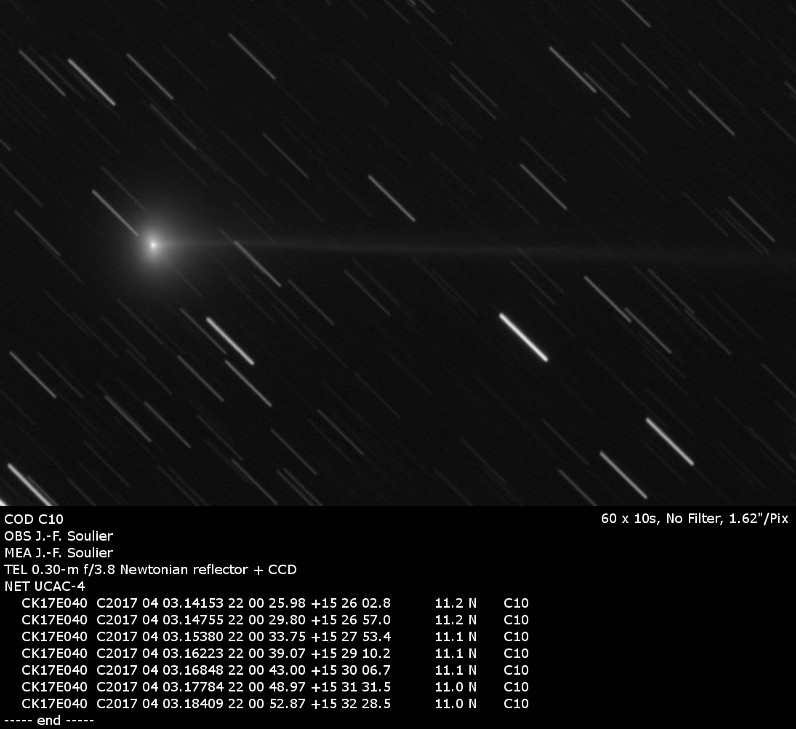Select the observation row timed 03.16223

274,654
